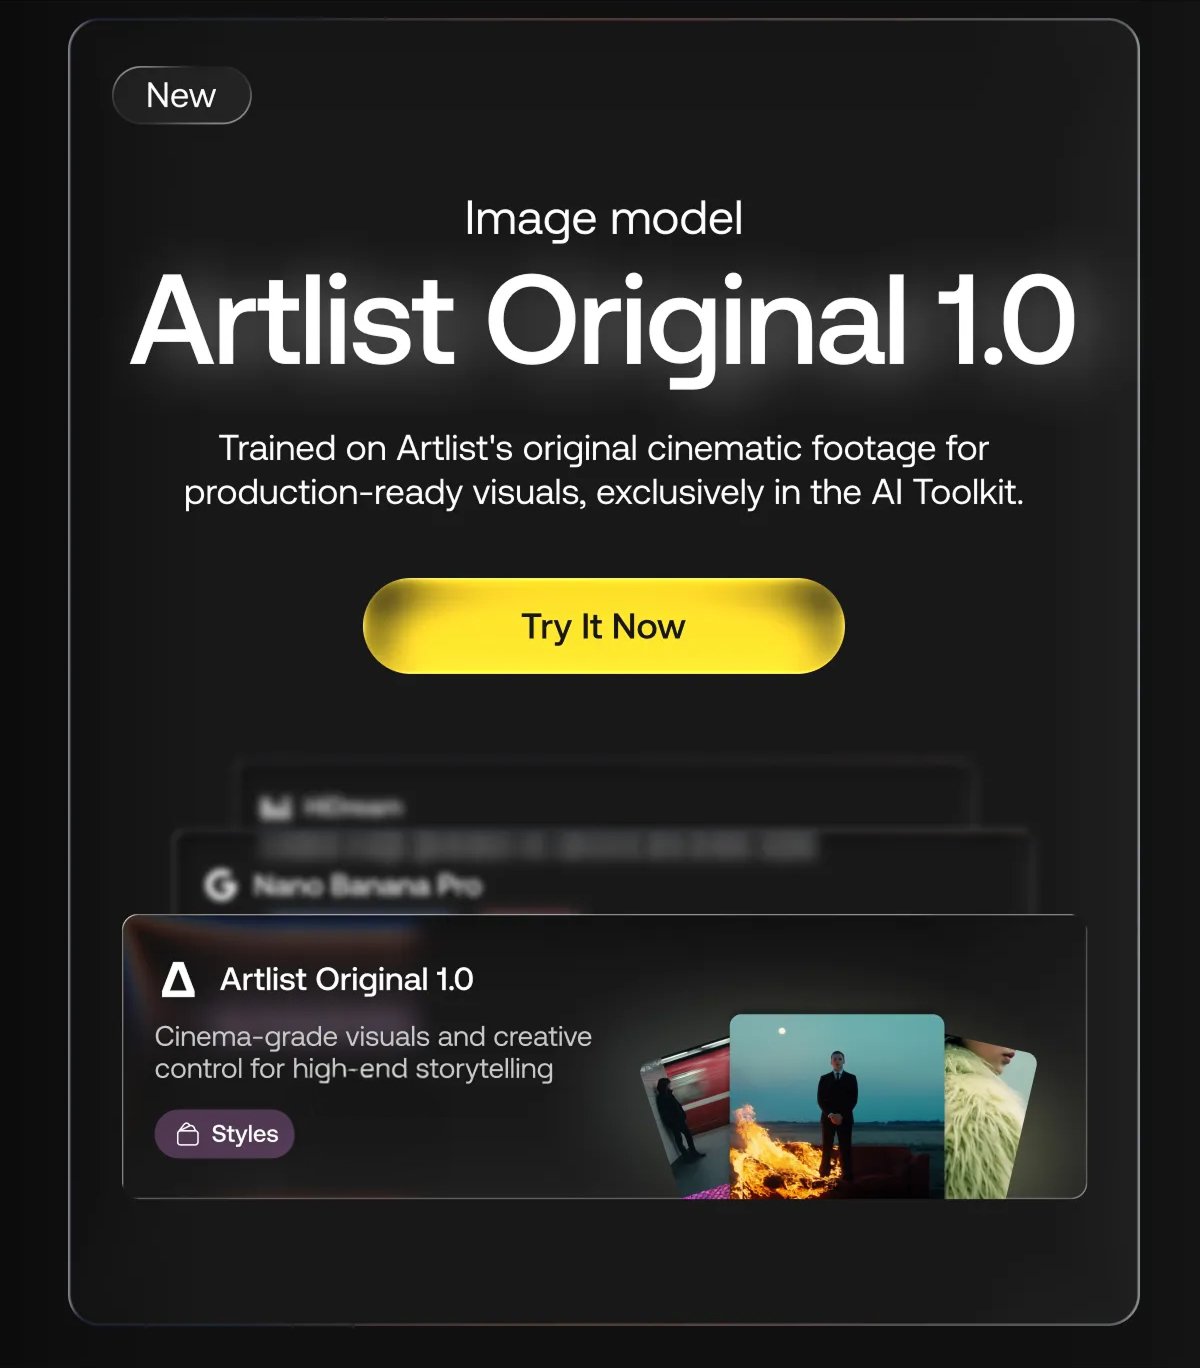
Task: Click the Artlist Original 1.0 card title
Action: point(347,979)
